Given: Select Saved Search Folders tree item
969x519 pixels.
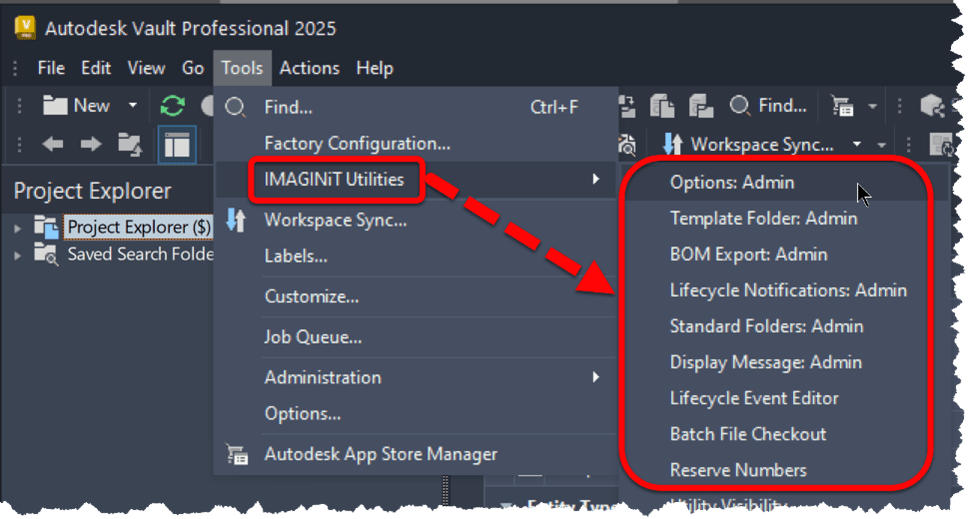Looking at the screenshot, I should pos(140,254).
